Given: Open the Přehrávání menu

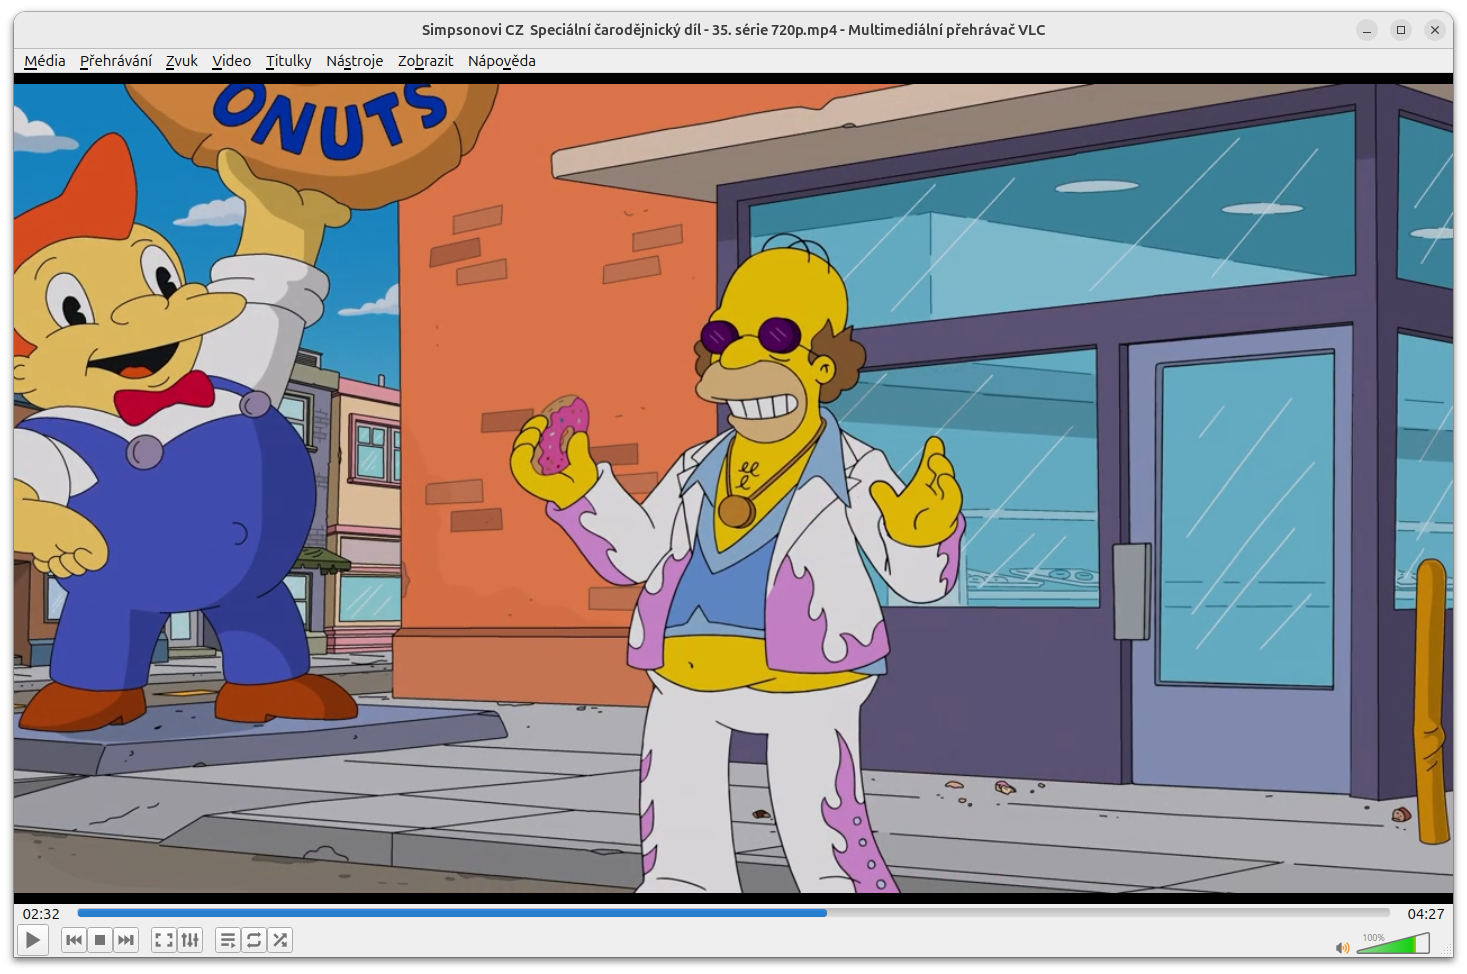Looking at the screenshot, I should (116, 61).
